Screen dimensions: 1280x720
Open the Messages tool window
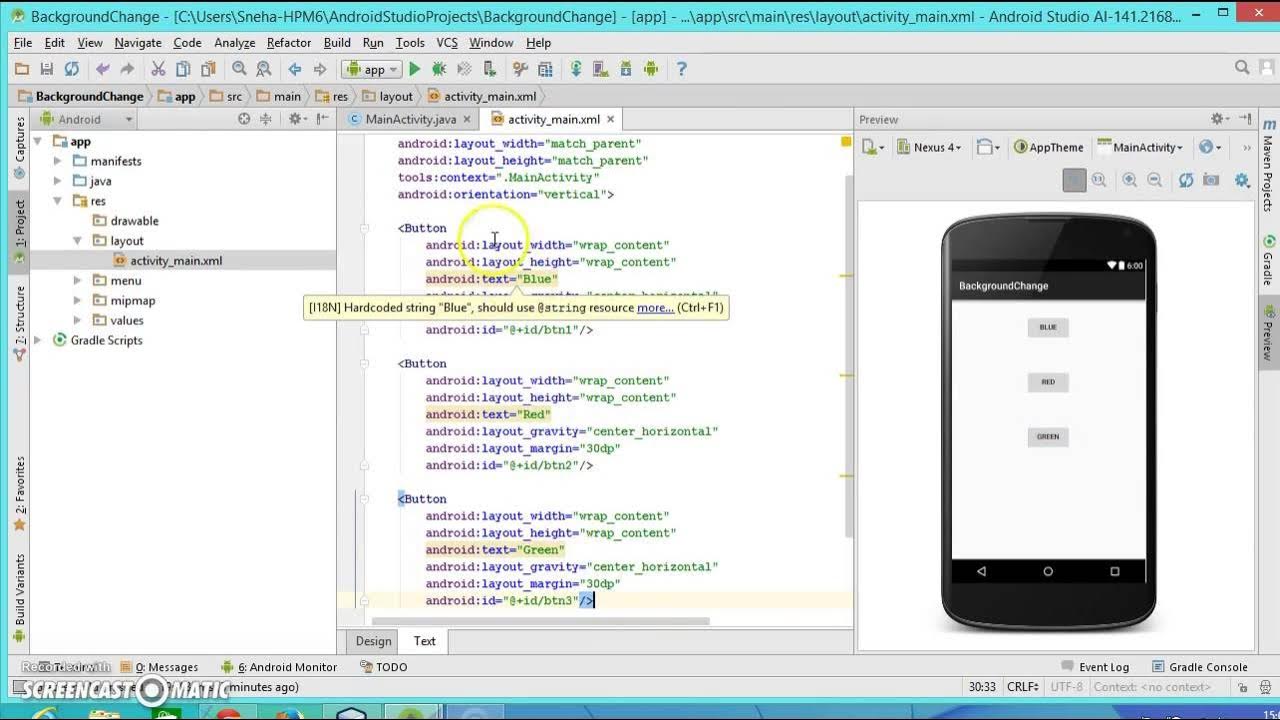click(x=159, y=667)
